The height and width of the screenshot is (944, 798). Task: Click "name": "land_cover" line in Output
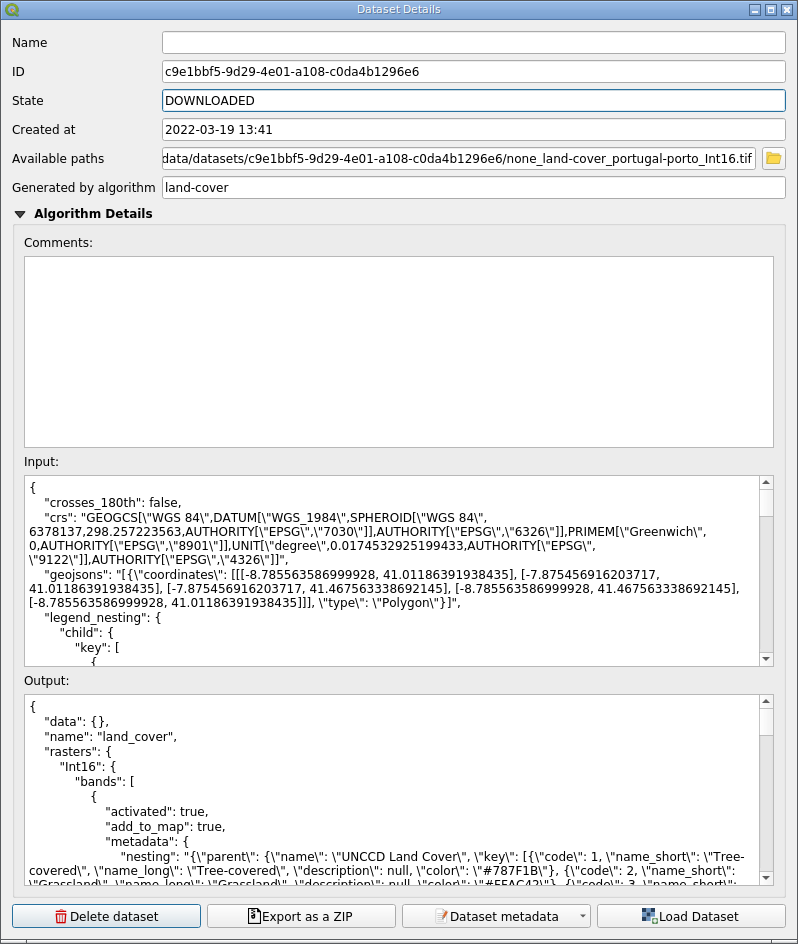pos(111,737)
